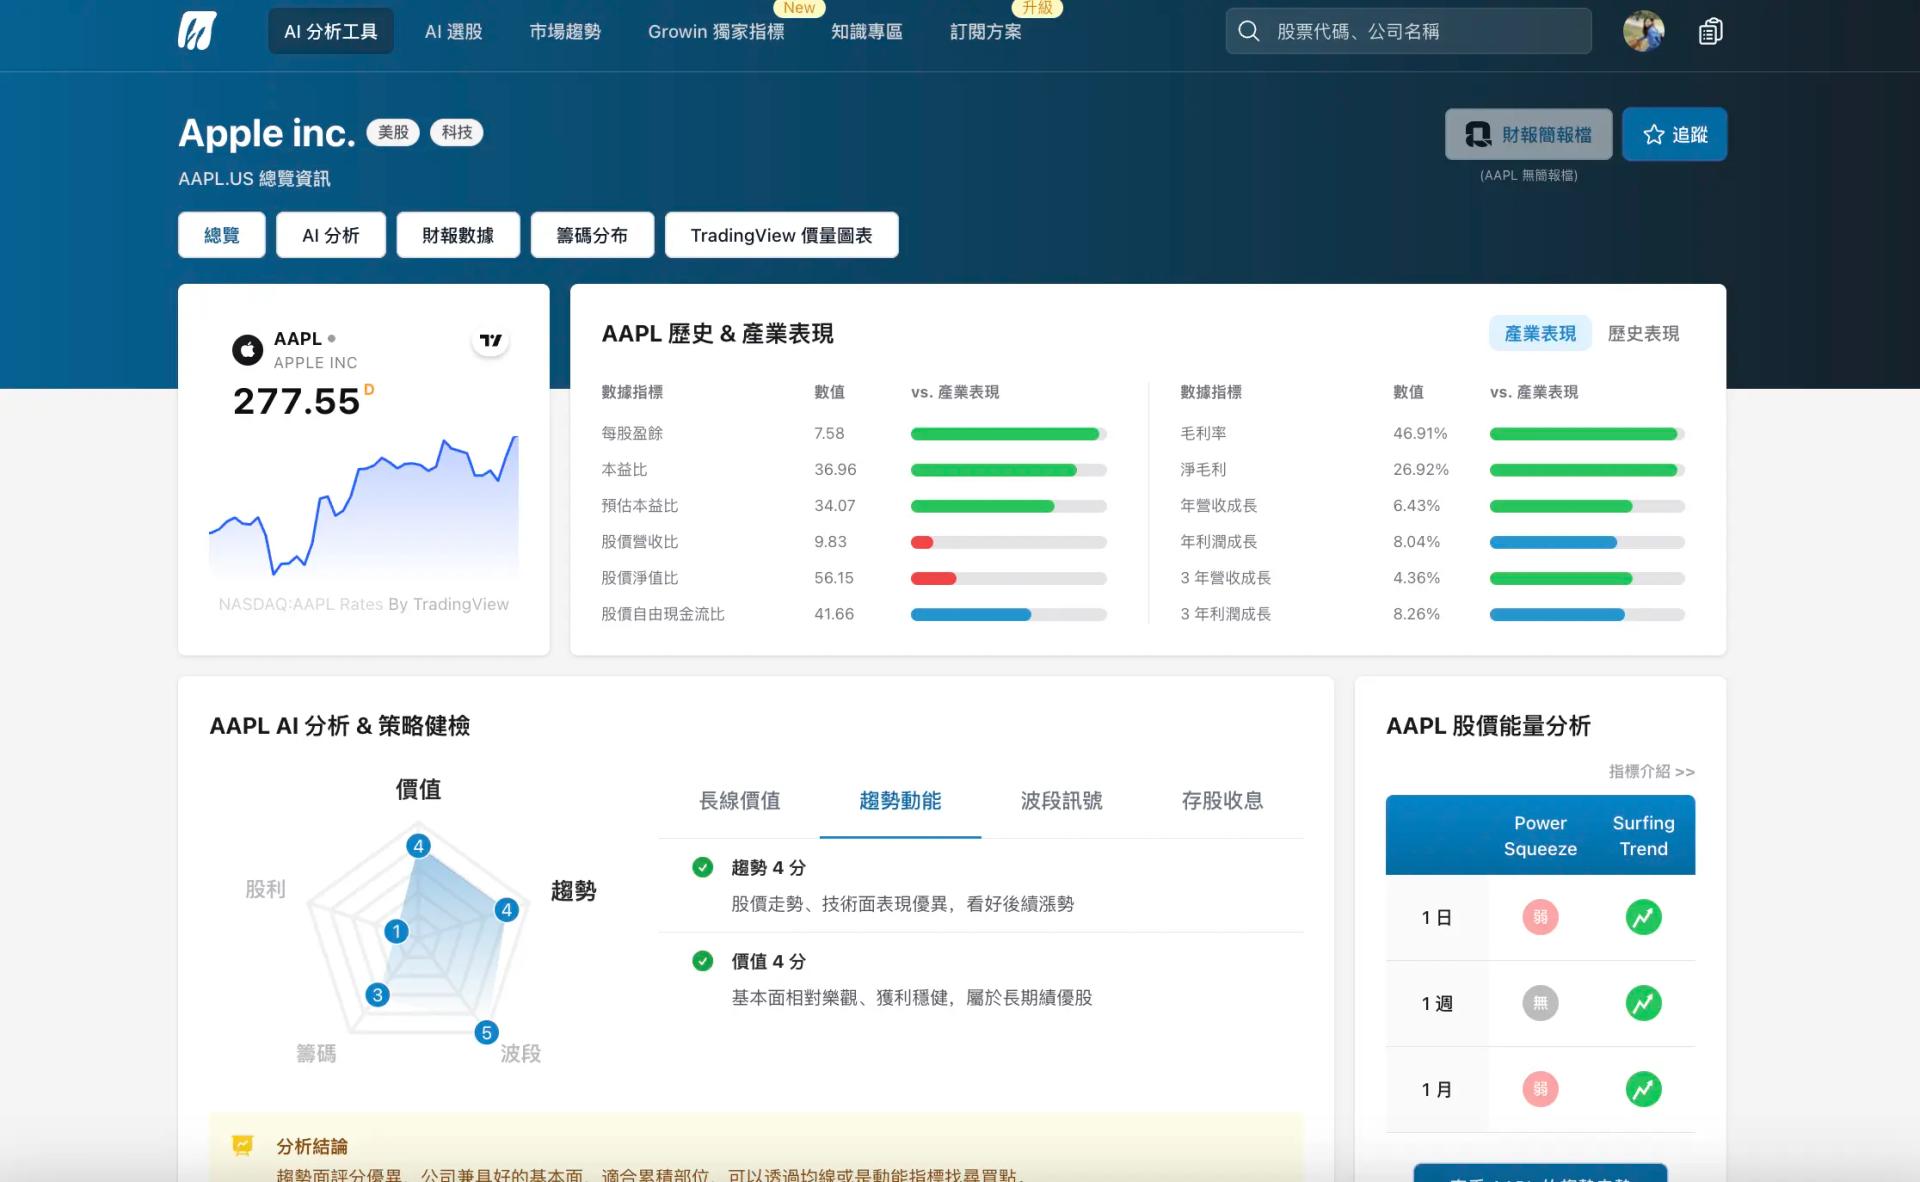Click the 1月 Surfing Trend green icon

[x=1643, y=1089]
